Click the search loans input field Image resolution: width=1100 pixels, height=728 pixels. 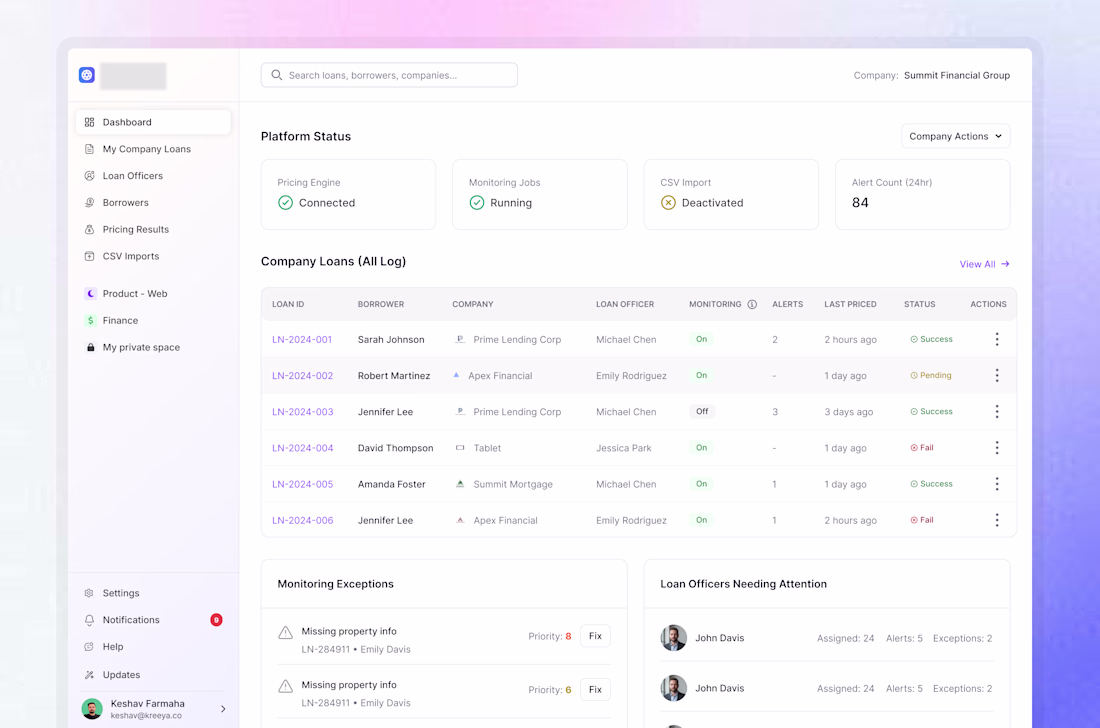(x=389, y=75)
